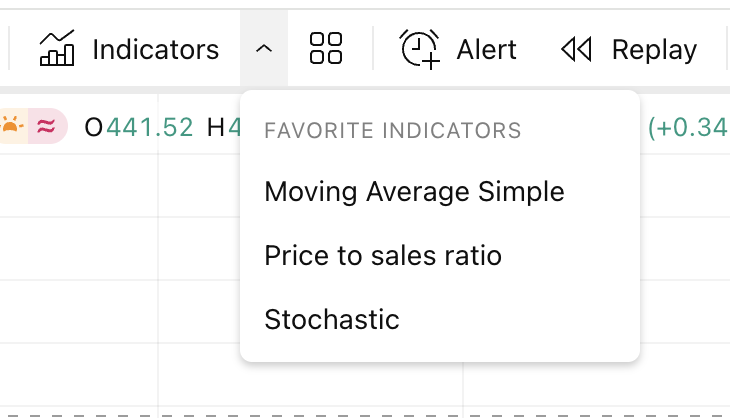Click the pink approximate-sign data status icon
The width and height of the screenshot is (730, 418).
coord(46,126)
